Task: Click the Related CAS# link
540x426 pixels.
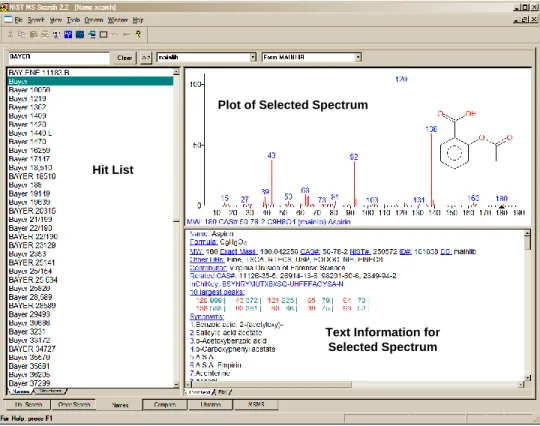Action: coord(212,276)
